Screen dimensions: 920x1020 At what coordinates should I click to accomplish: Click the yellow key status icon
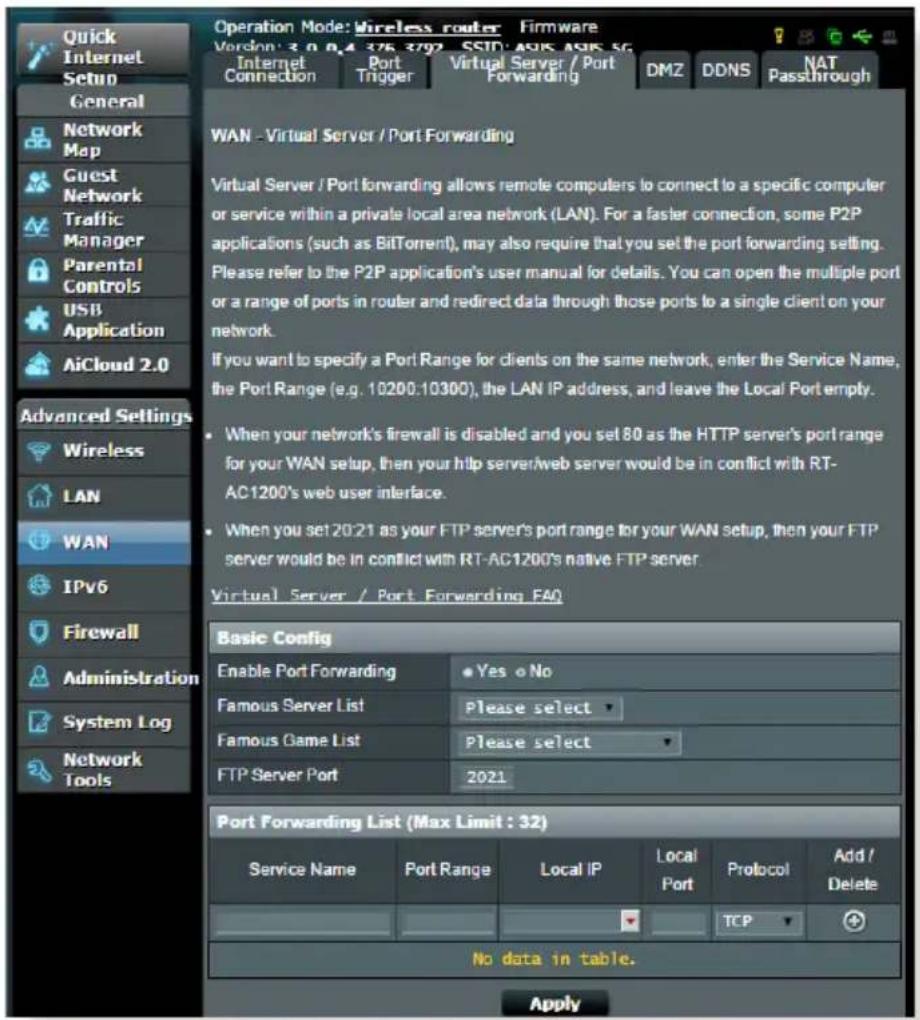click(779, 36)
